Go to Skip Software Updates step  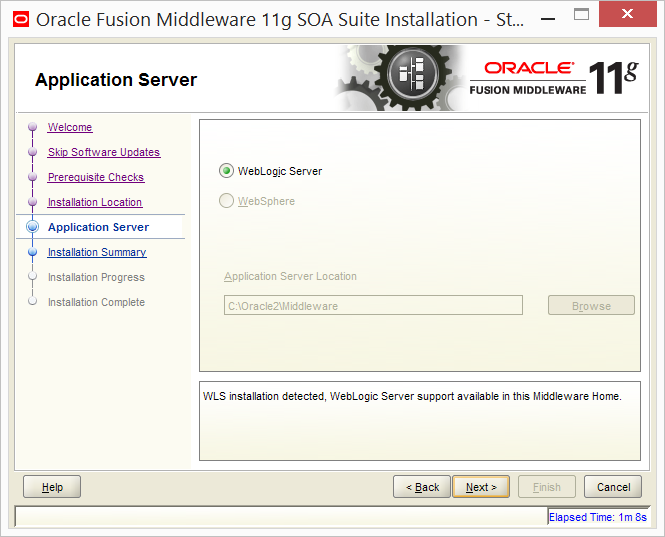coord(104,152)
